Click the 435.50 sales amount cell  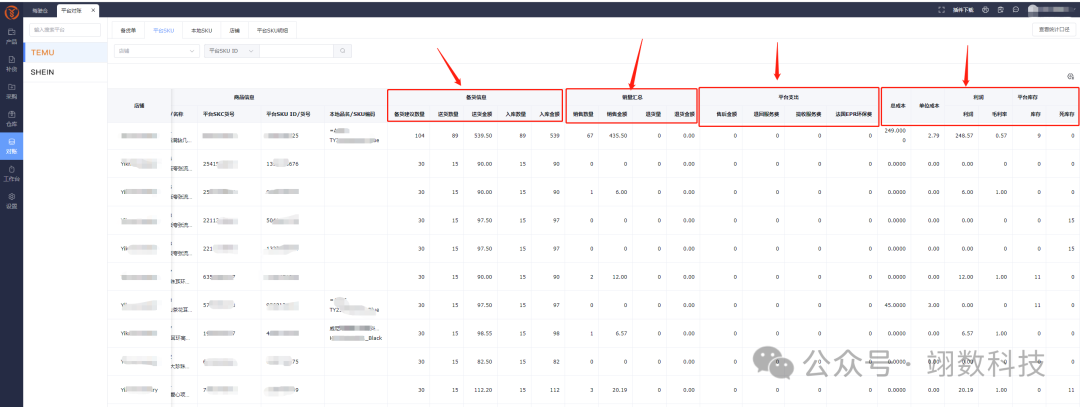point(616,136)
